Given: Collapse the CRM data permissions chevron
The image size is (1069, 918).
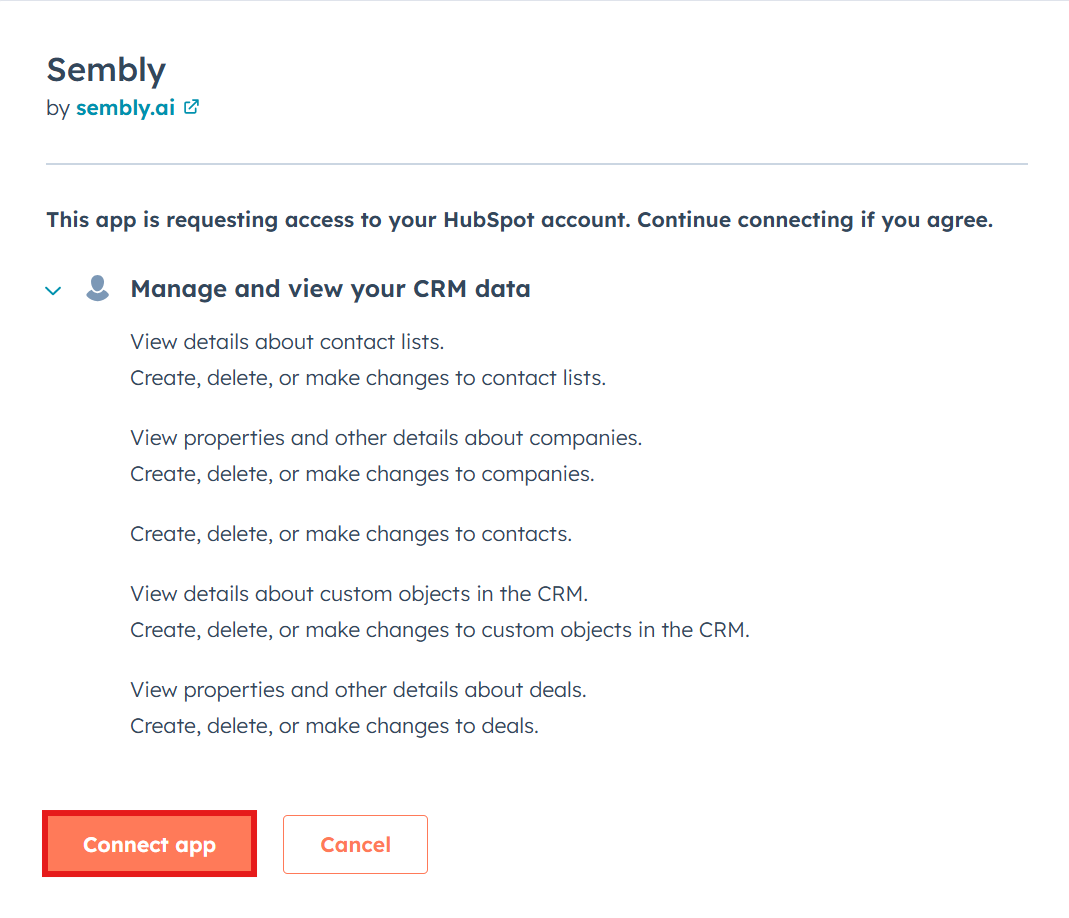Looking at the screenshot, I should coord(53,291).
